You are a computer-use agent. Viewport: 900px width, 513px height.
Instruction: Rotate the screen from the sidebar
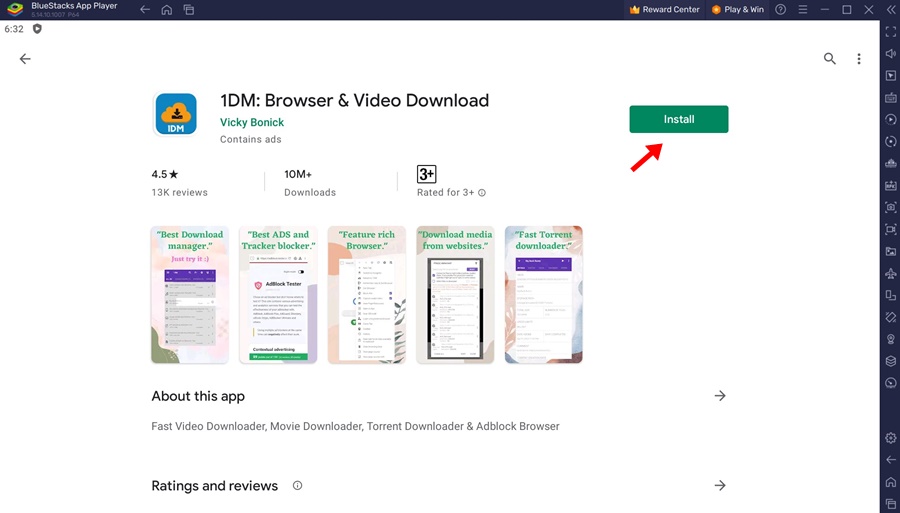891,295
